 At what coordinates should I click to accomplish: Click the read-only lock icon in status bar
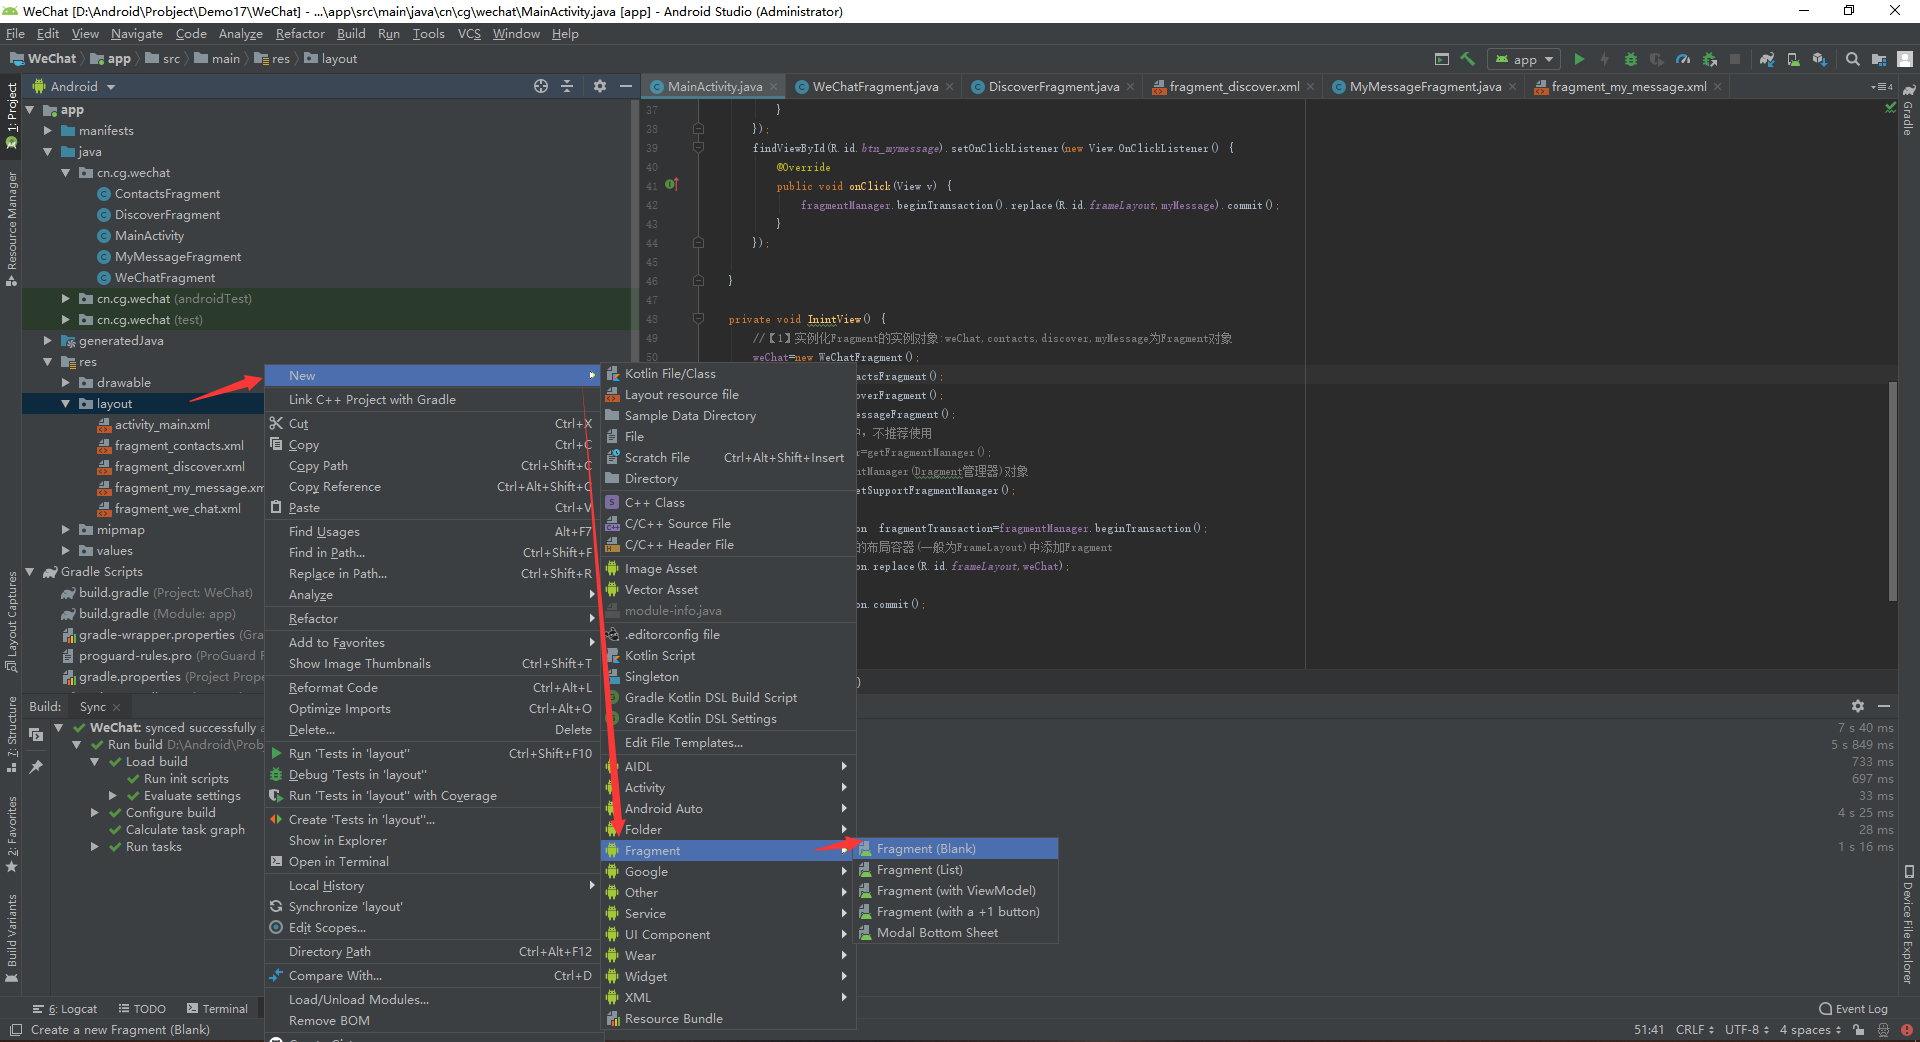(x=1858, y=1030)
